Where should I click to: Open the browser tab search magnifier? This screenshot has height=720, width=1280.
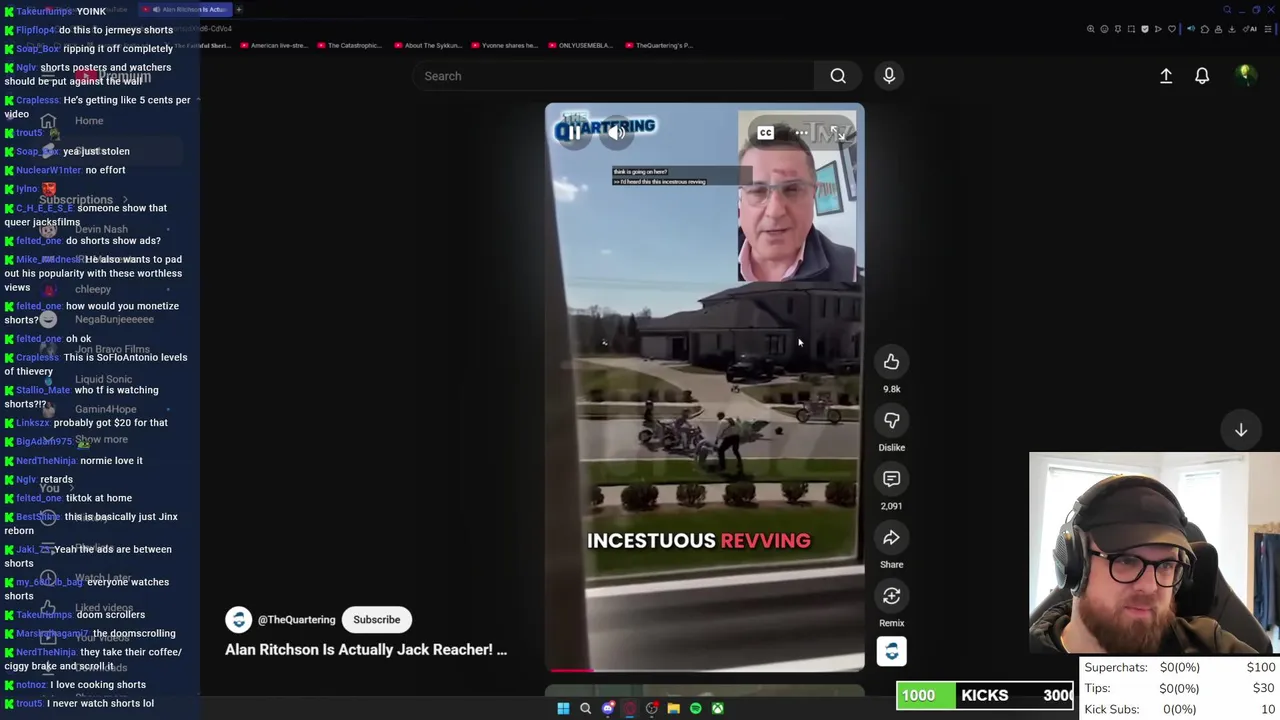click(x=1227, y=10)
